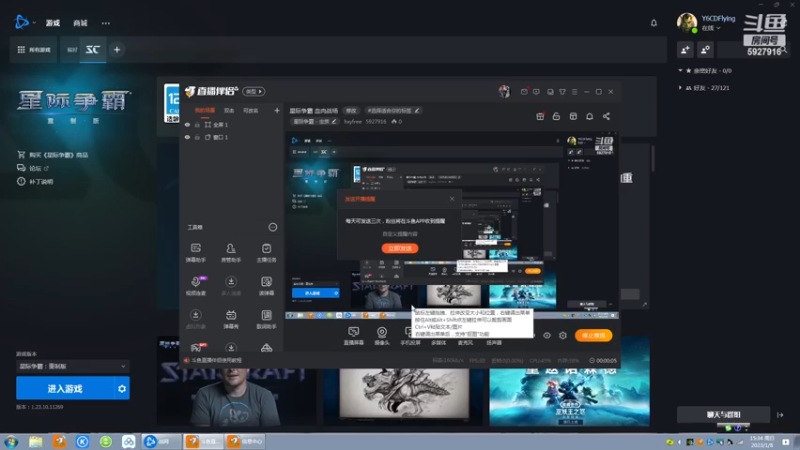Click the lock icon in stream toolbar
This screenshot has height=450, width=800.
[x=556, y=116]
